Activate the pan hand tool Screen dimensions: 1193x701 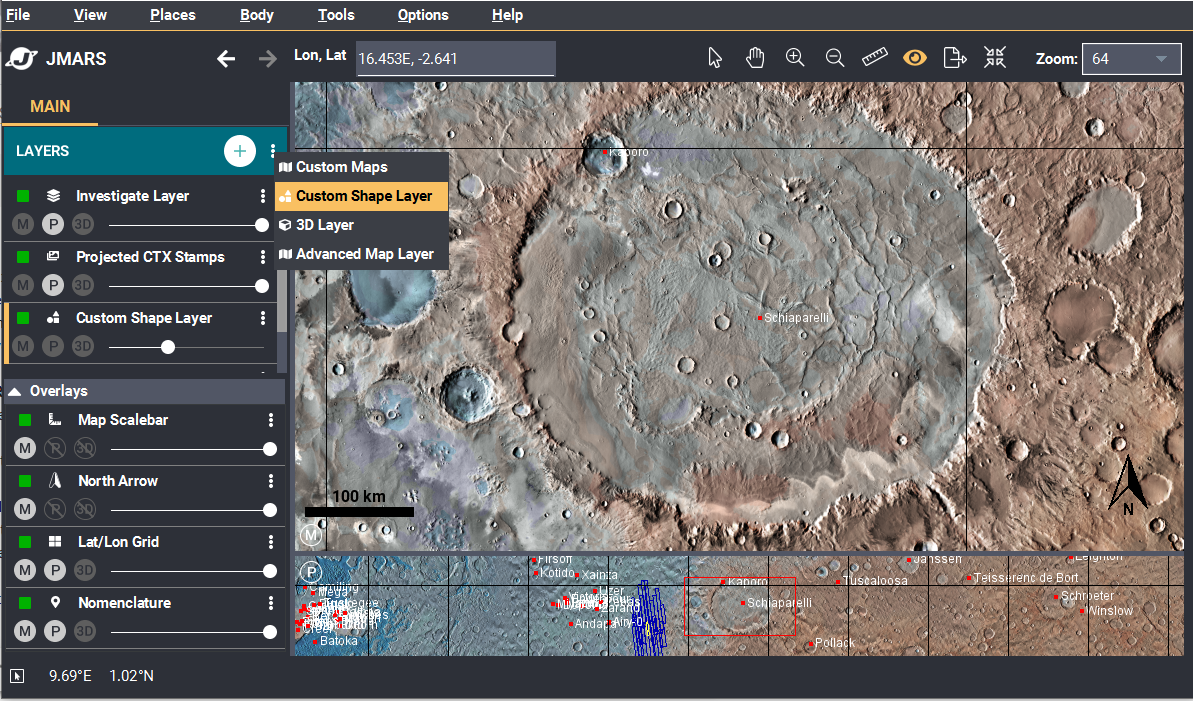755,58
